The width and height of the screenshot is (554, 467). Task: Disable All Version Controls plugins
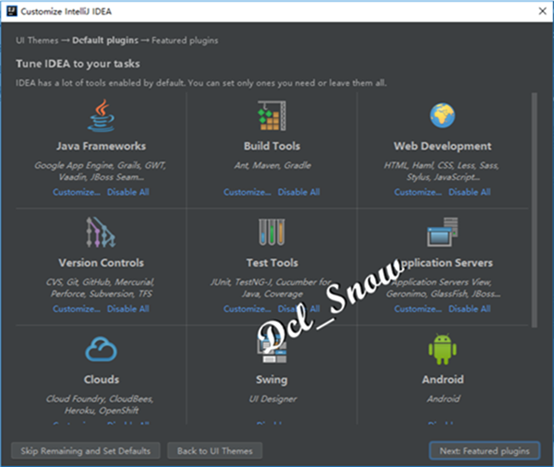click(128, 309)
